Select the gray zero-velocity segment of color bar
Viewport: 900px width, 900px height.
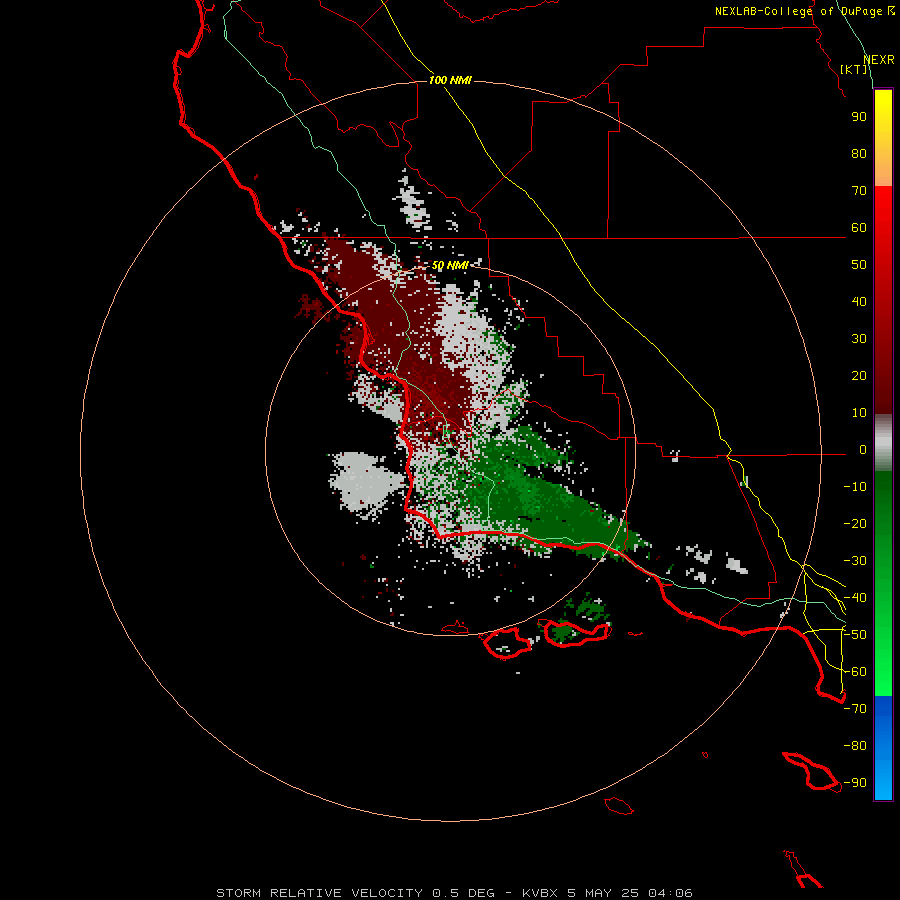(x=883, y=443)
